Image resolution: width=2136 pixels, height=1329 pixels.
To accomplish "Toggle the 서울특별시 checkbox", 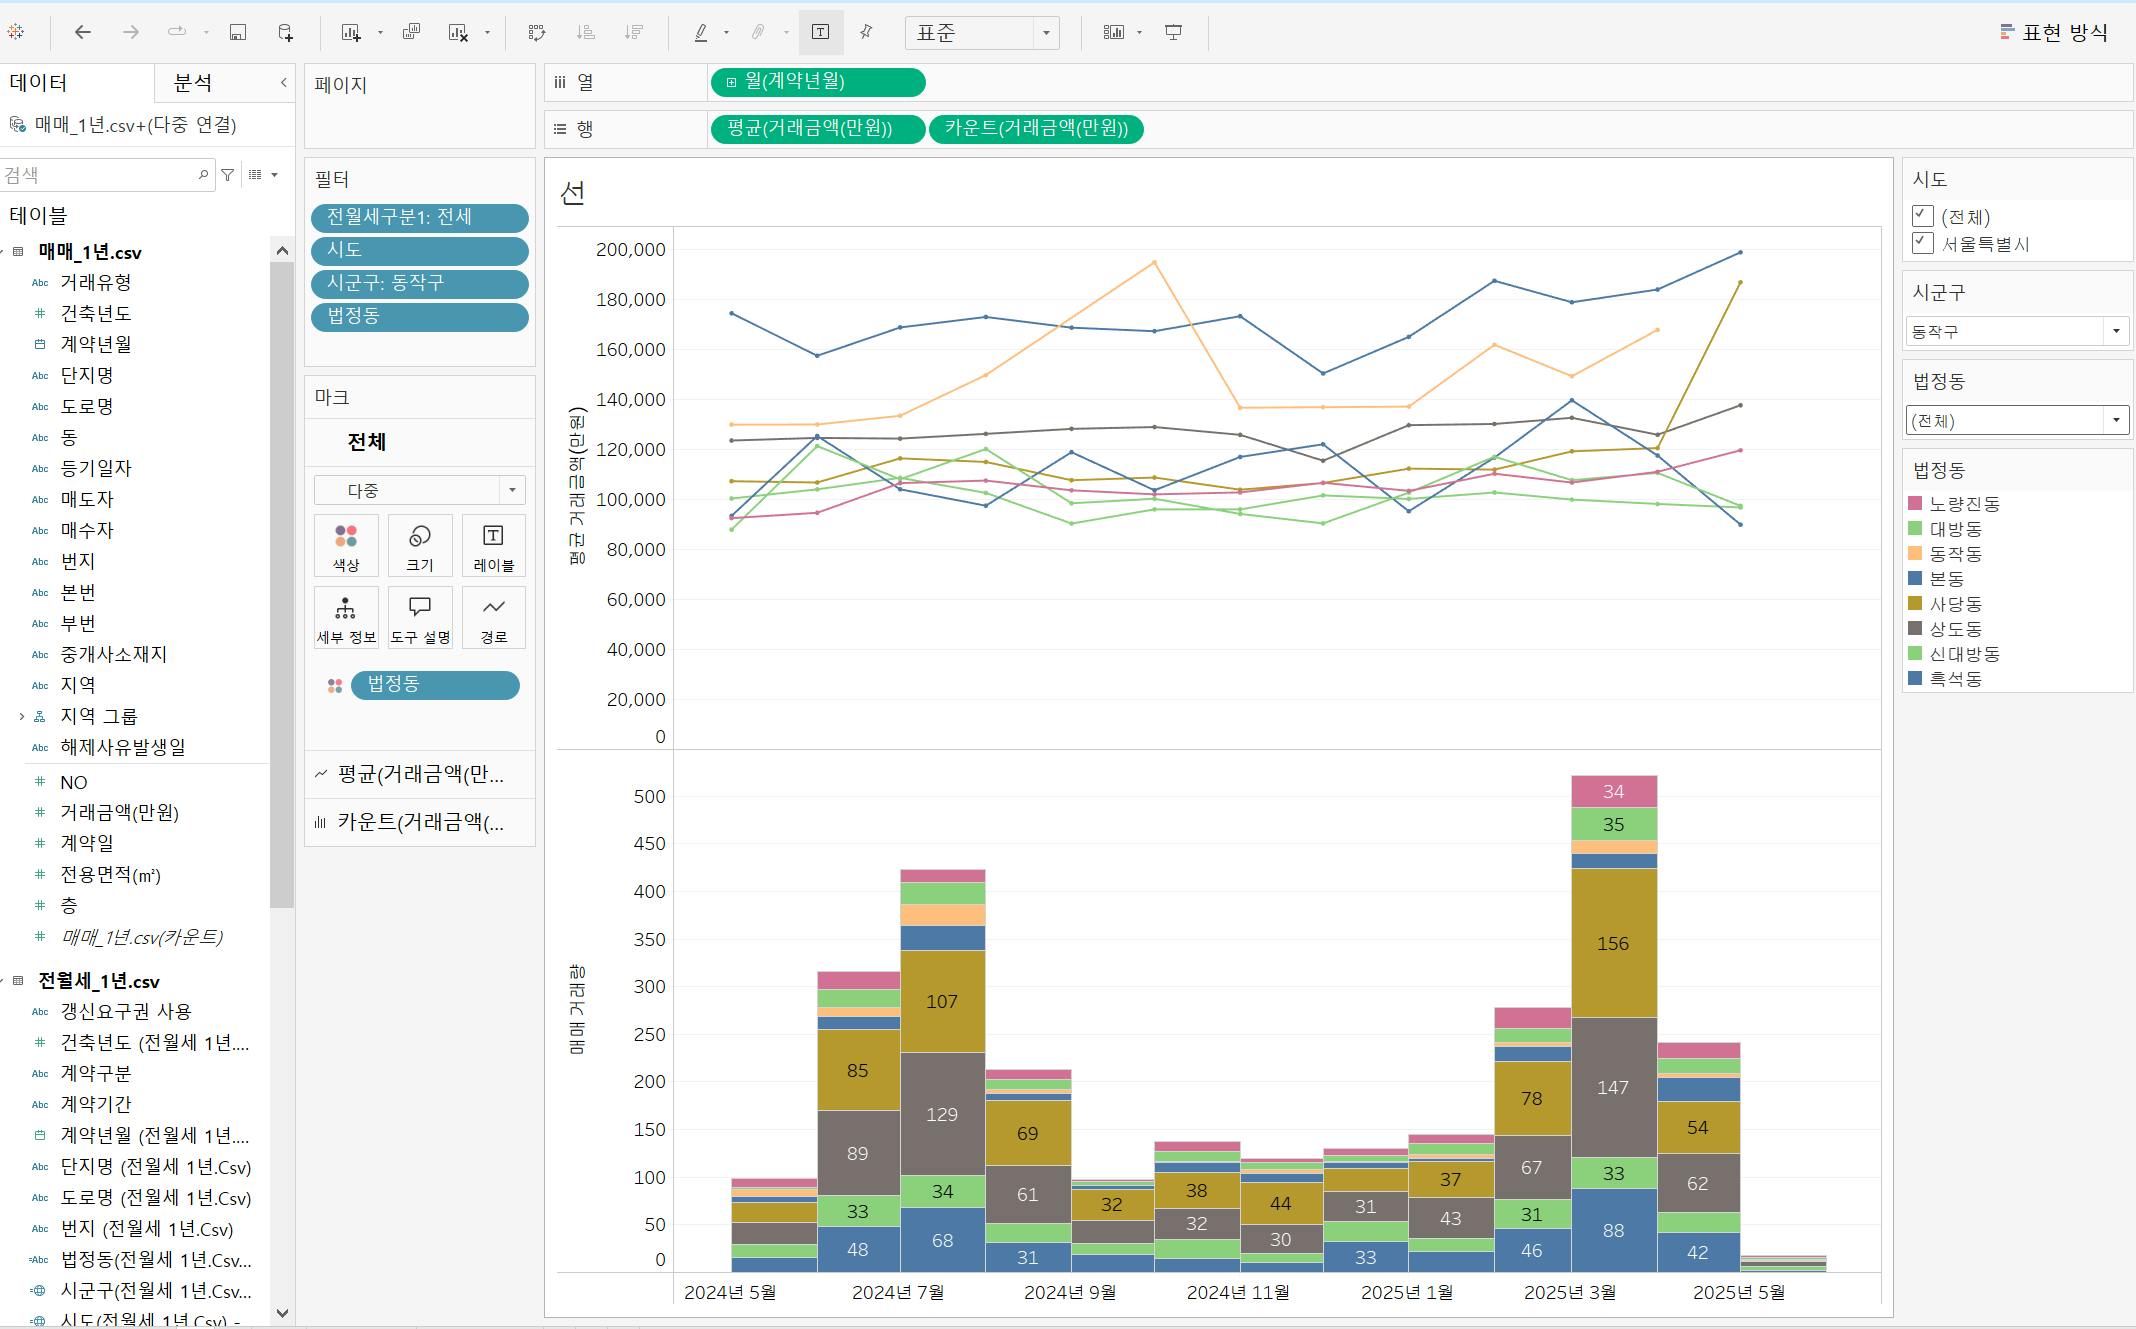I will click(1922, 243).
